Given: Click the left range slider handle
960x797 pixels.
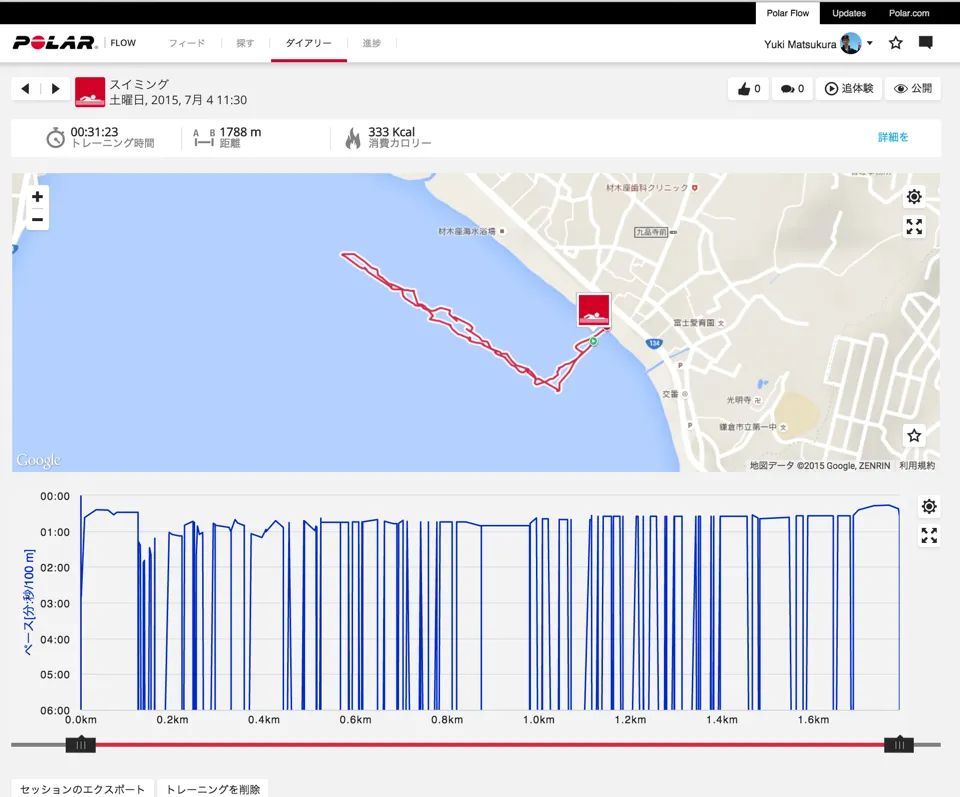Looking at the screenshot, I should click(80, 744).
